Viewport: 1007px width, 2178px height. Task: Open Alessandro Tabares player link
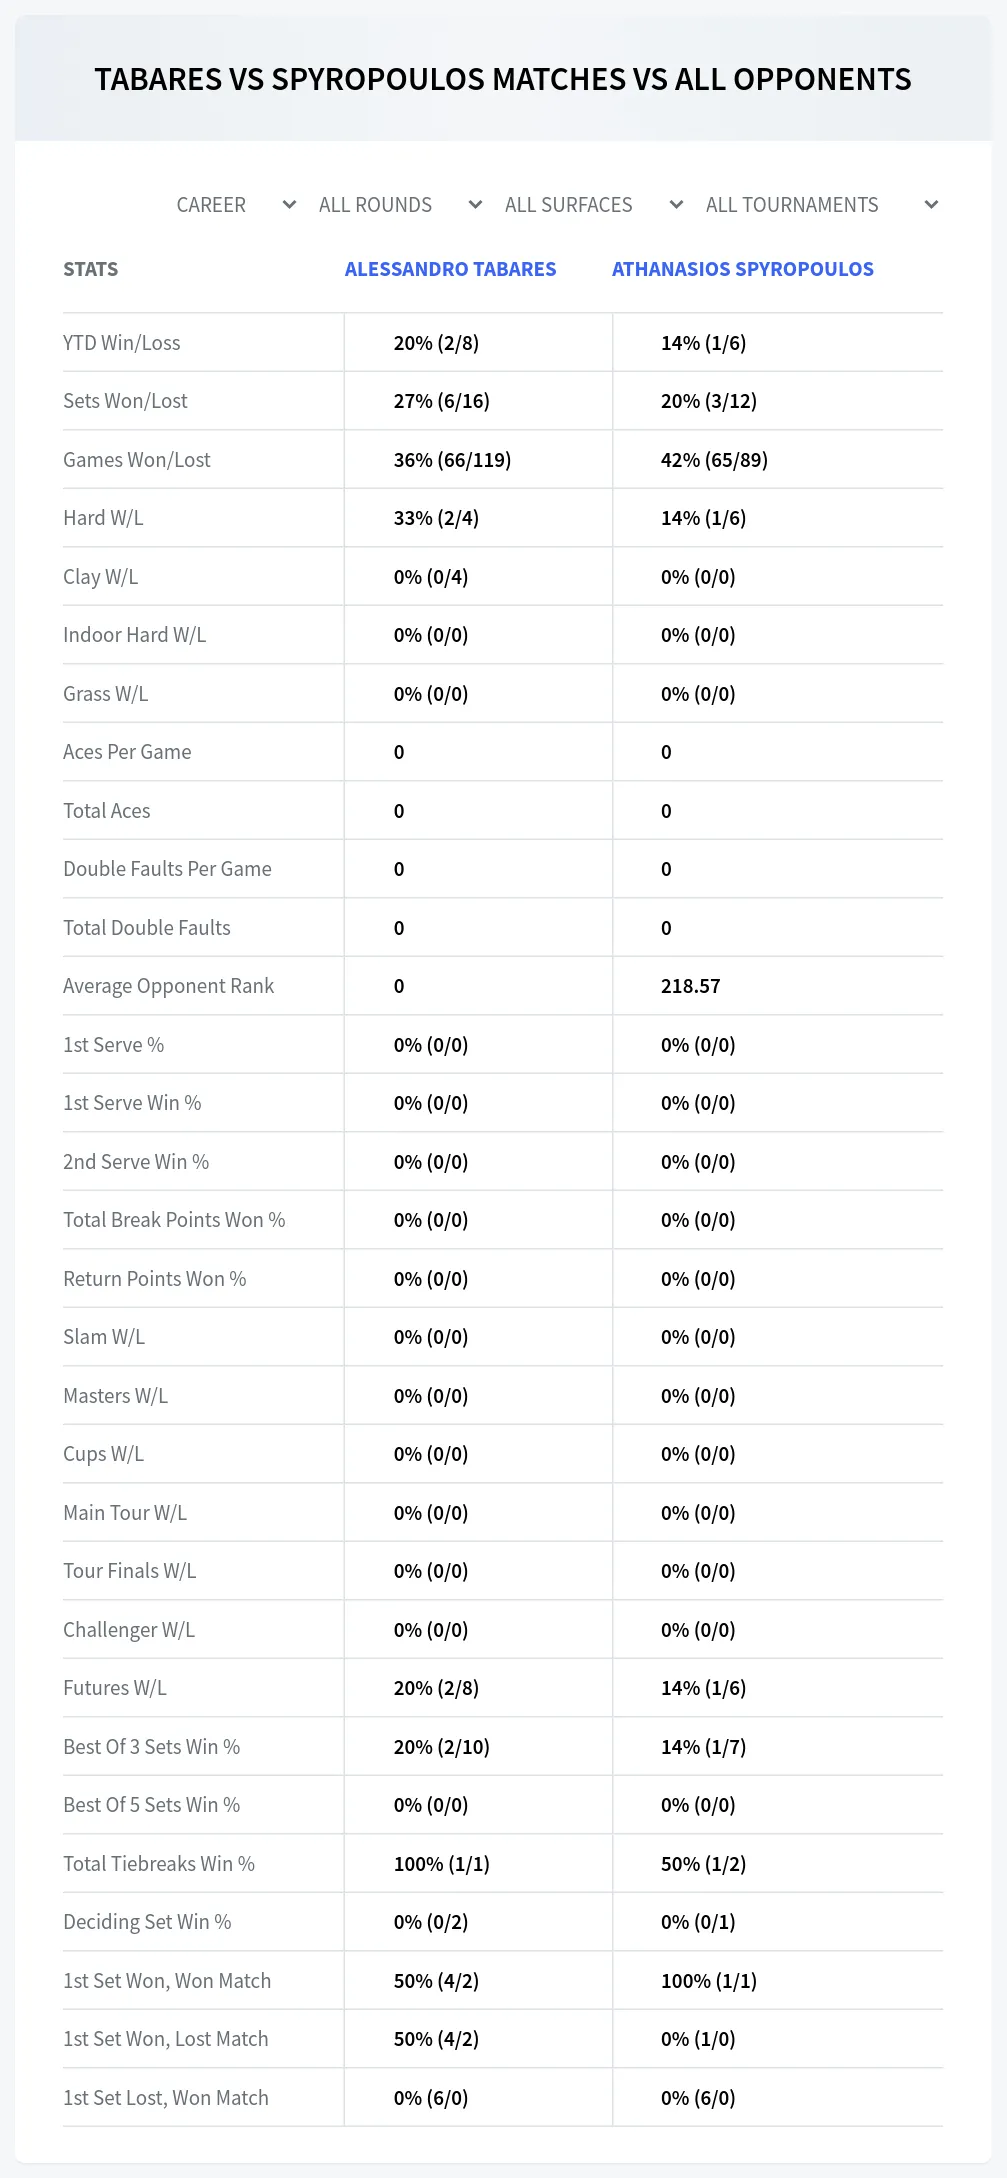[x=450, y=269]
